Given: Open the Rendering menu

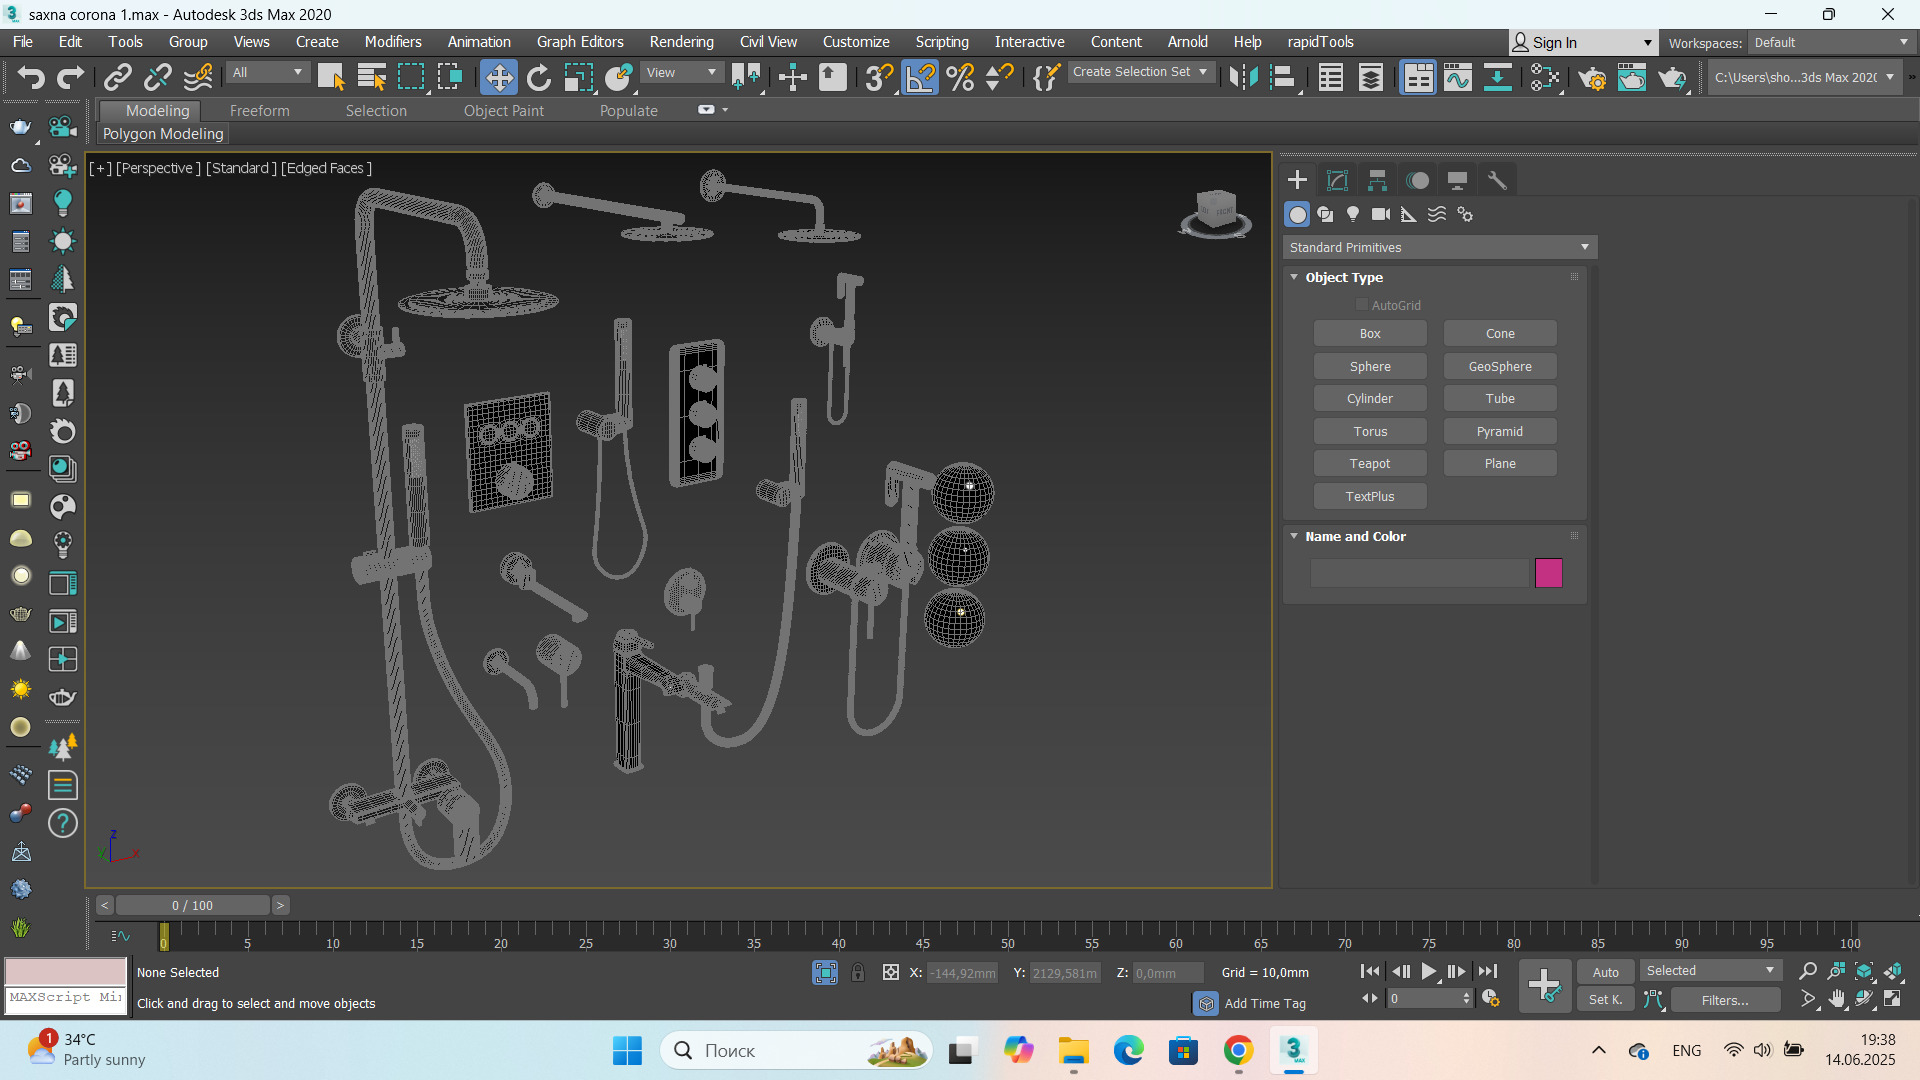Looking at the screenshot, I should (x=681, y=42).
